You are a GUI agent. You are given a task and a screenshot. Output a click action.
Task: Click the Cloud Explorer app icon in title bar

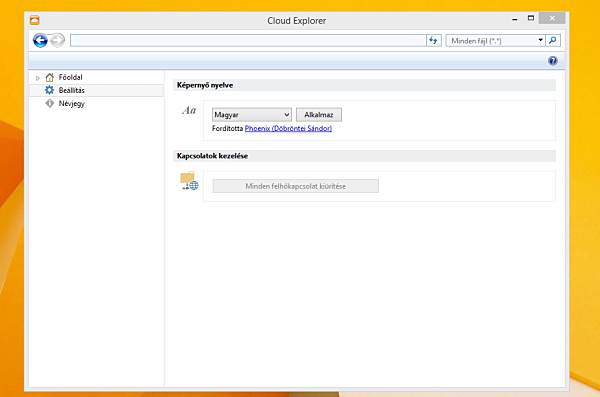point(34,20)
